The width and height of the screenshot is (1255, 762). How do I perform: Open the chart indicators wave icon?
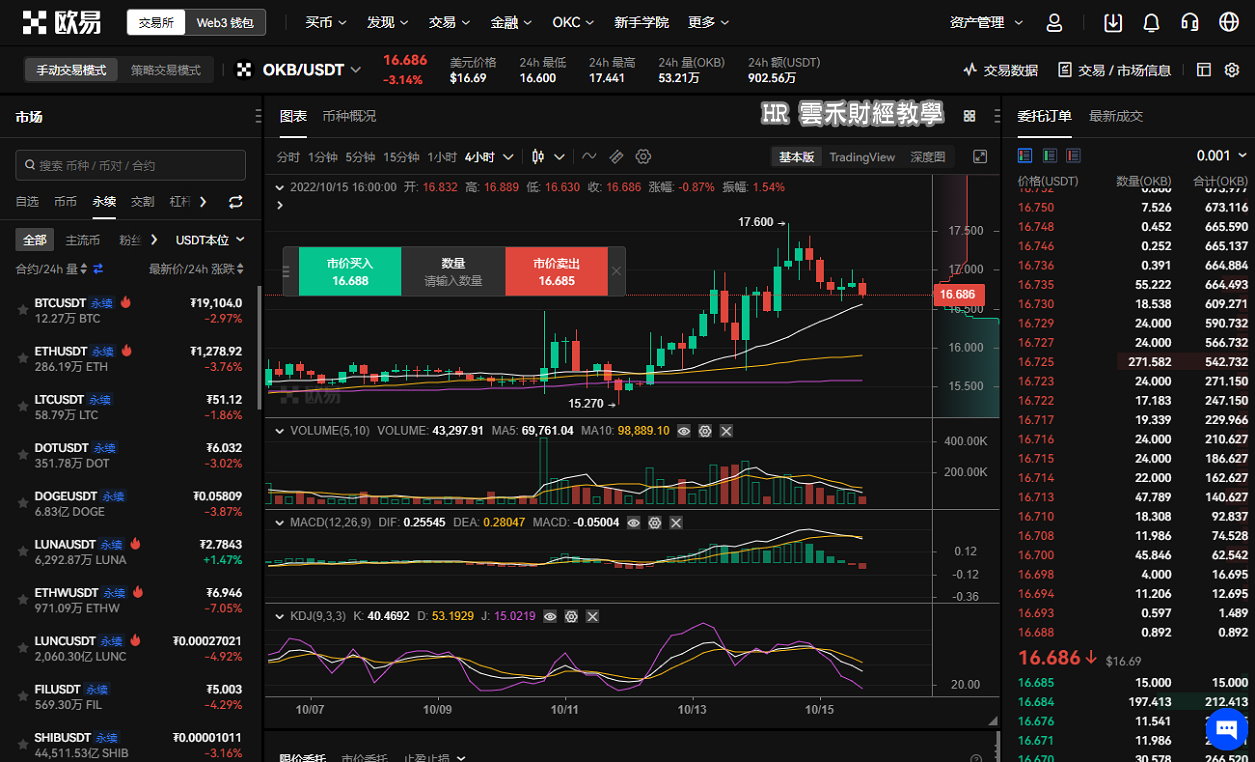[x=589, y=157]
